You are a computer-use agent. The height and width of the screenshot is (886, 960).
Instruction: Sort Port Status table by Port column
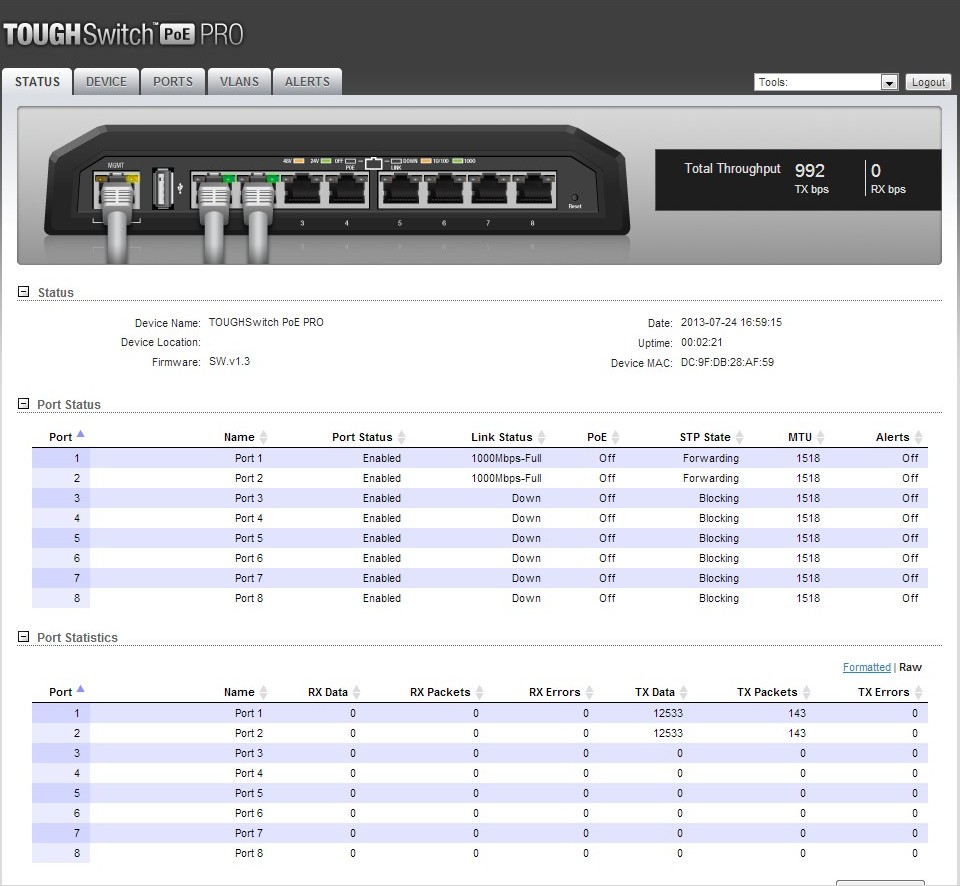66,437
